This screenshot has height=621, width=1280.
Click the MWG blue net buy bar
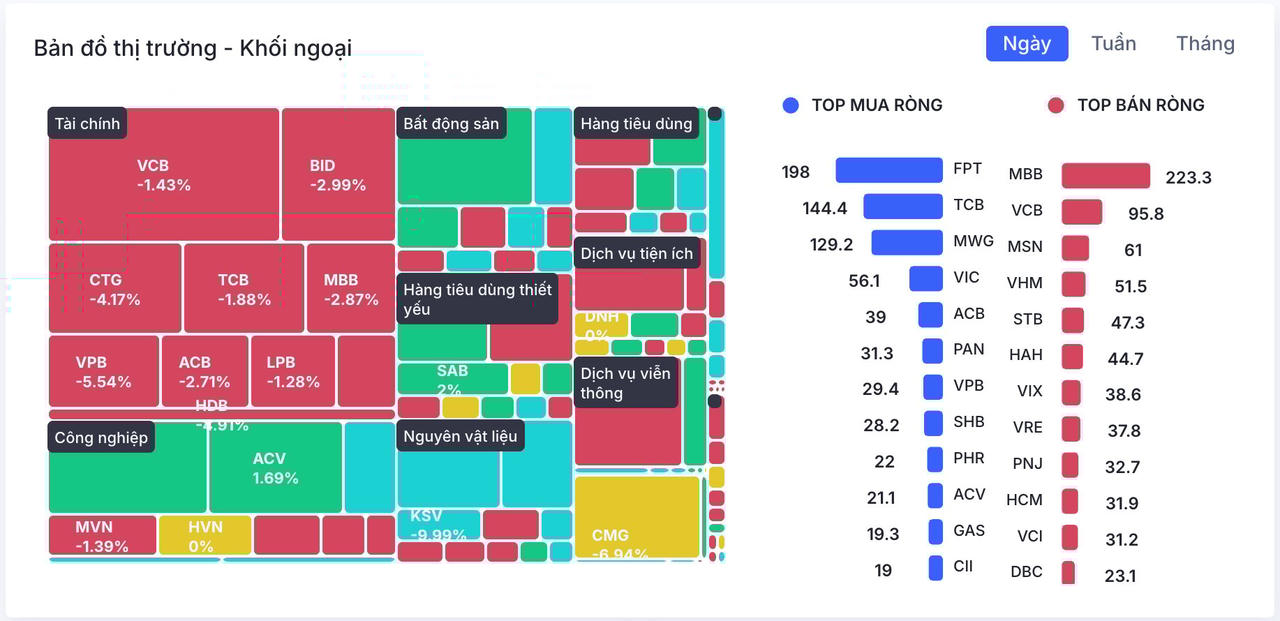coord(906,243)
